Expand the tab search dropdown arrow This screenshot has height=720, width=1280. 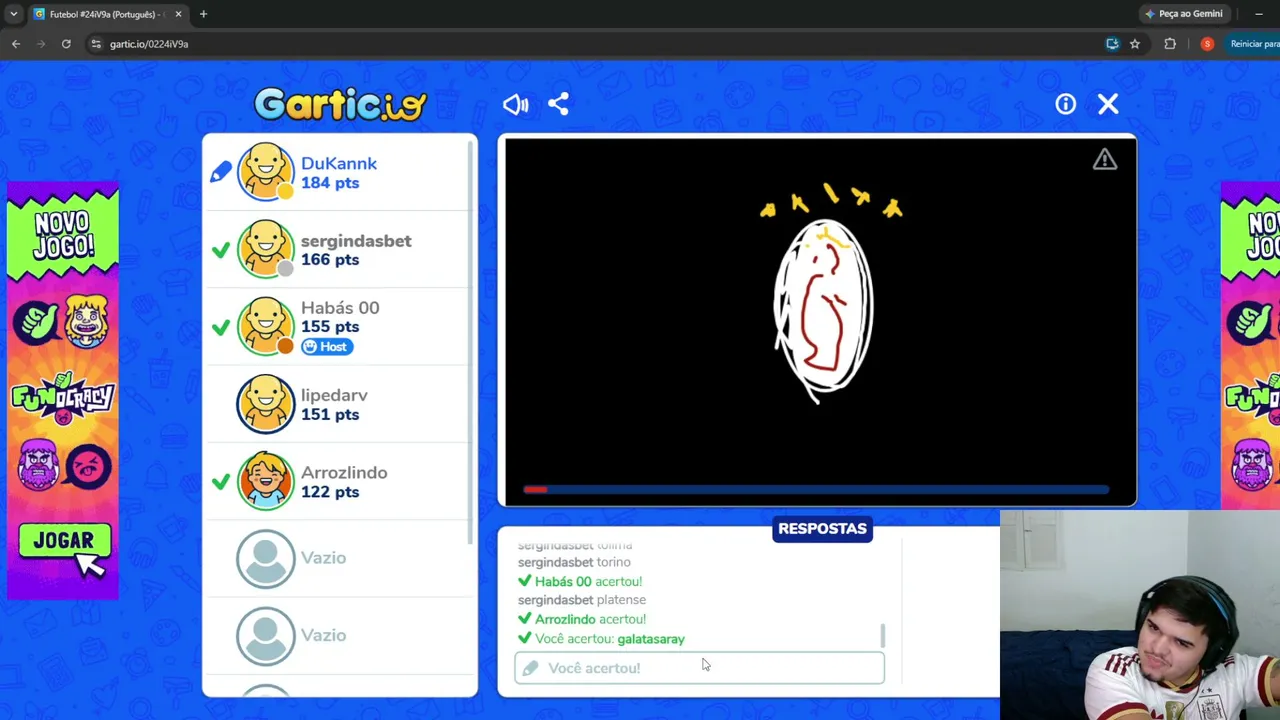(x=13, y=14)
